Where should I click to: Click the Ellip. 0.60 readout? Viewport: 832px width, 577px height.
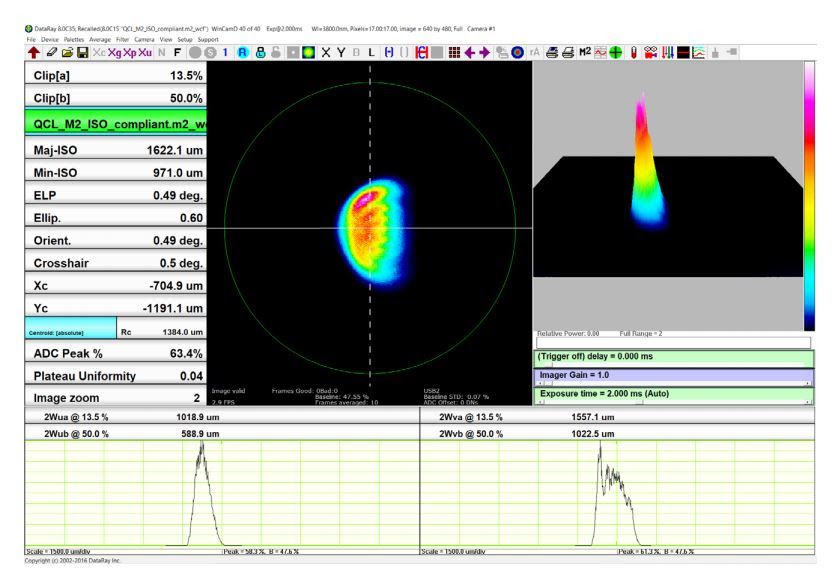116,217
